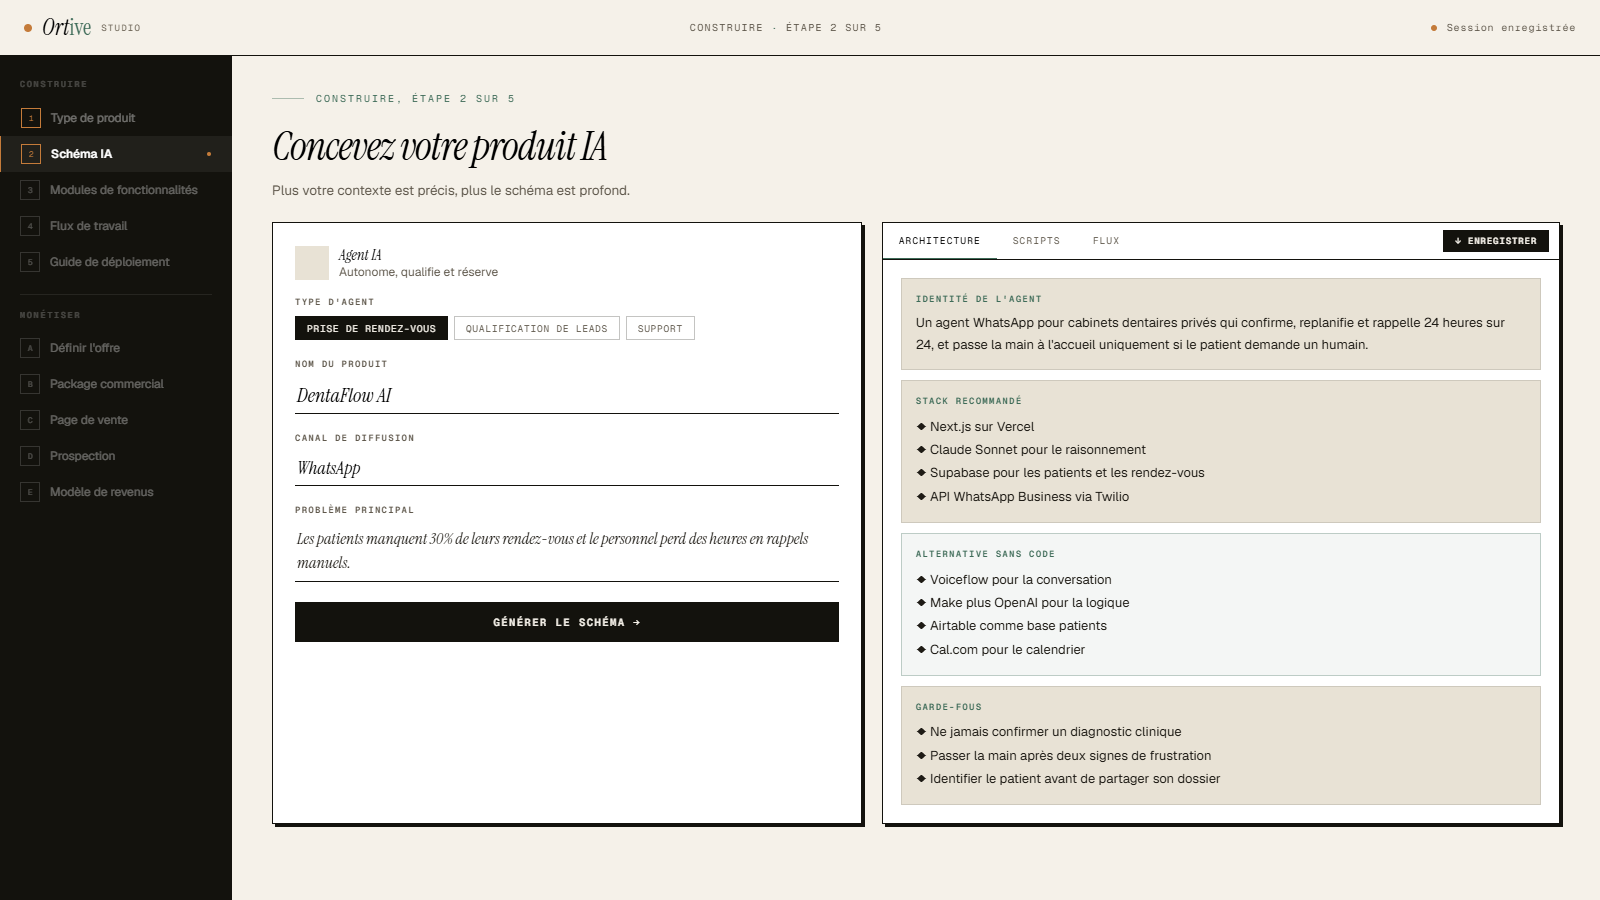This screenshot has width=1600, height=900.
Task: Click the number 4 badge beside Flux de travail
Action: pos(30,226)
